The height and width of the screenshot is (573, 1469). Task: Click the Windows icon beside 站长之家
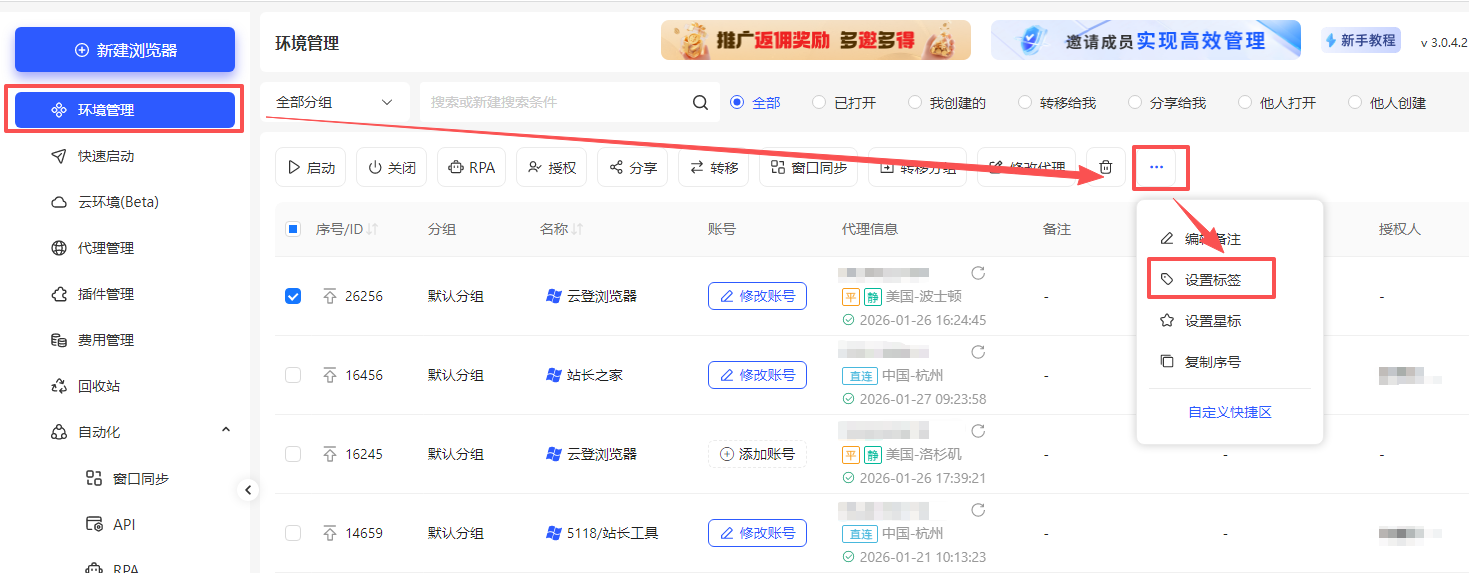pos(554,375)
